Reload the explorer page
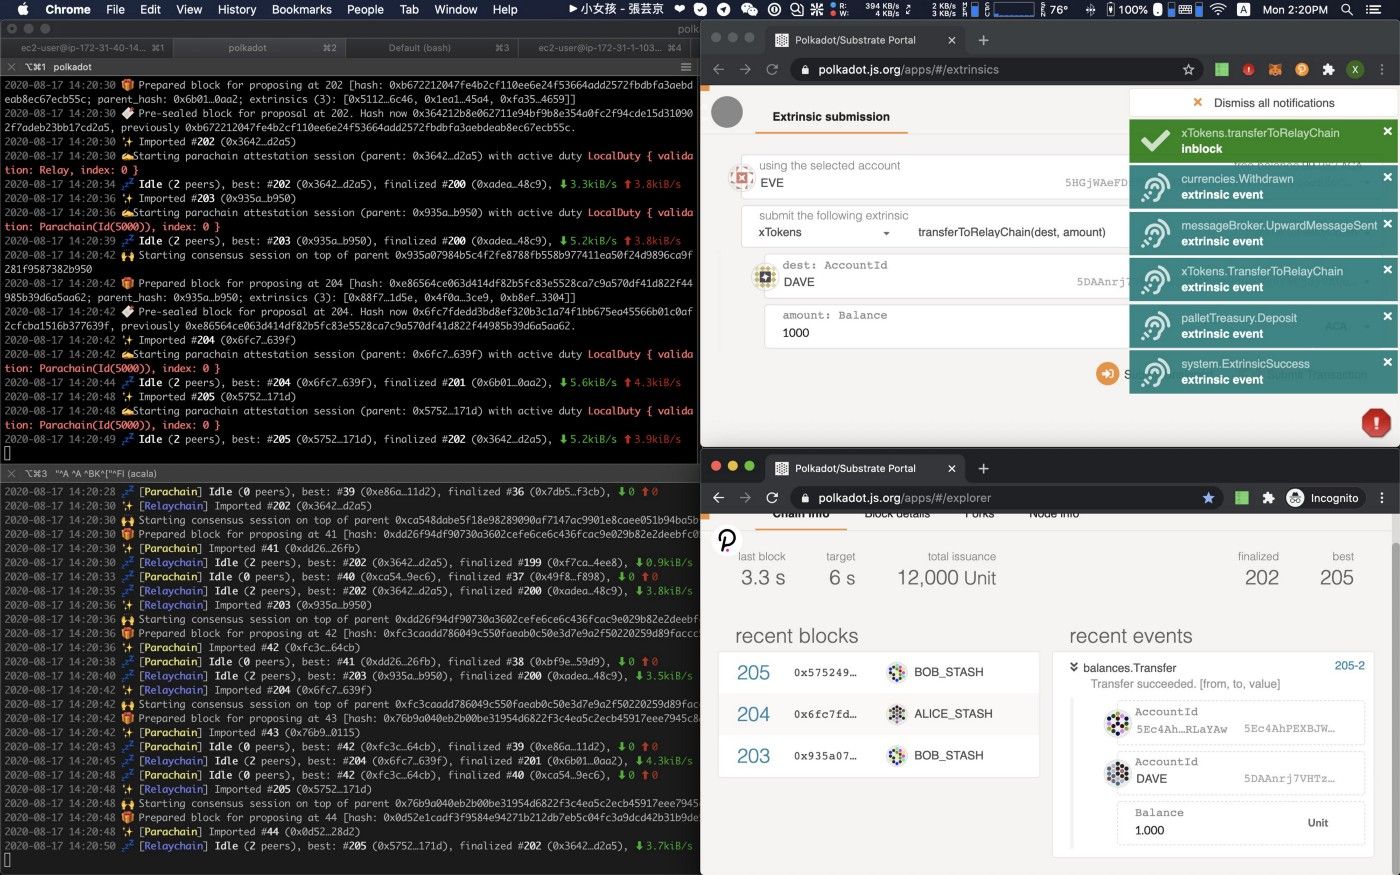1400x875 pixels. click(772, 498)
